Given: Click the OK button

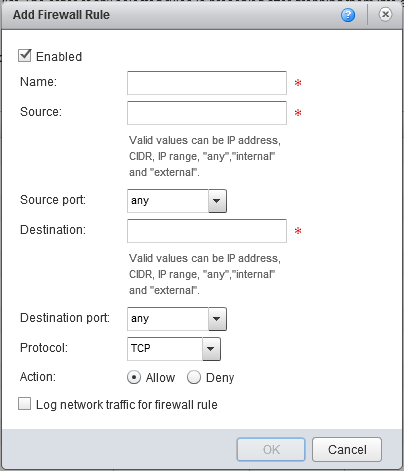Looking at the screenshot, I should point(271,449).
